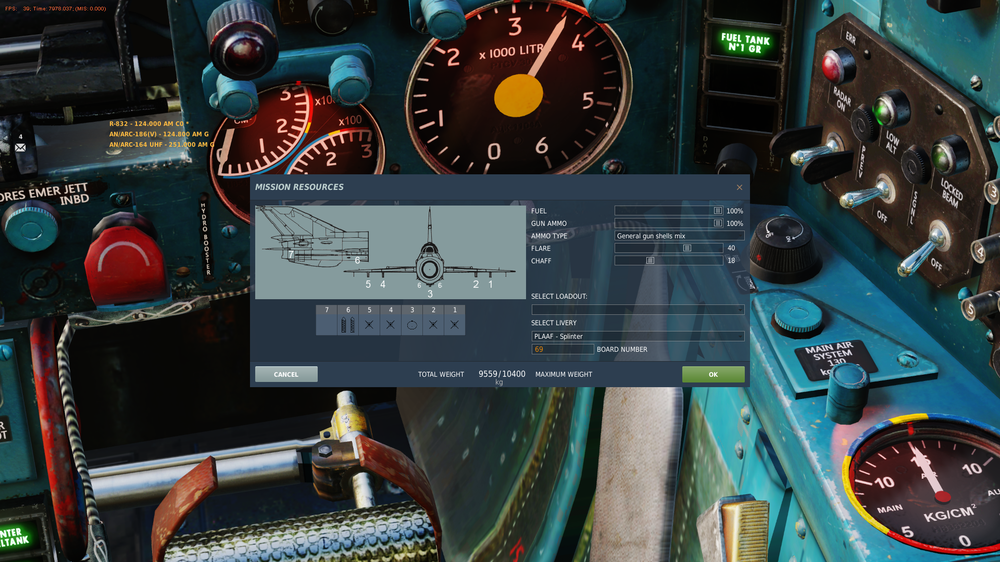The height and width of the screenshot is (562, 1000).
Task: Click the CANCEL button
Action: (x=286, y=374)
